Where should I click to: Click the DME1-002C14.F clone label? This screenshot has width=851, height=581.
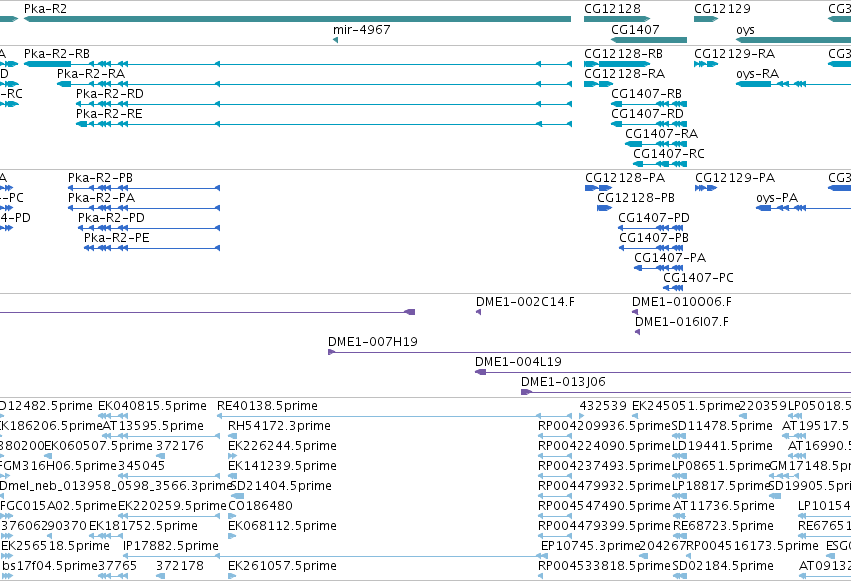[525, 302]
